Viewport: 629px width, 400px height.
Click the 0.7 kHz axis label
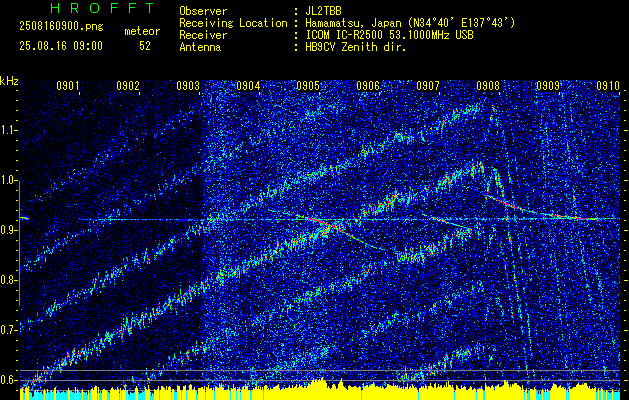tap(8, 330)
